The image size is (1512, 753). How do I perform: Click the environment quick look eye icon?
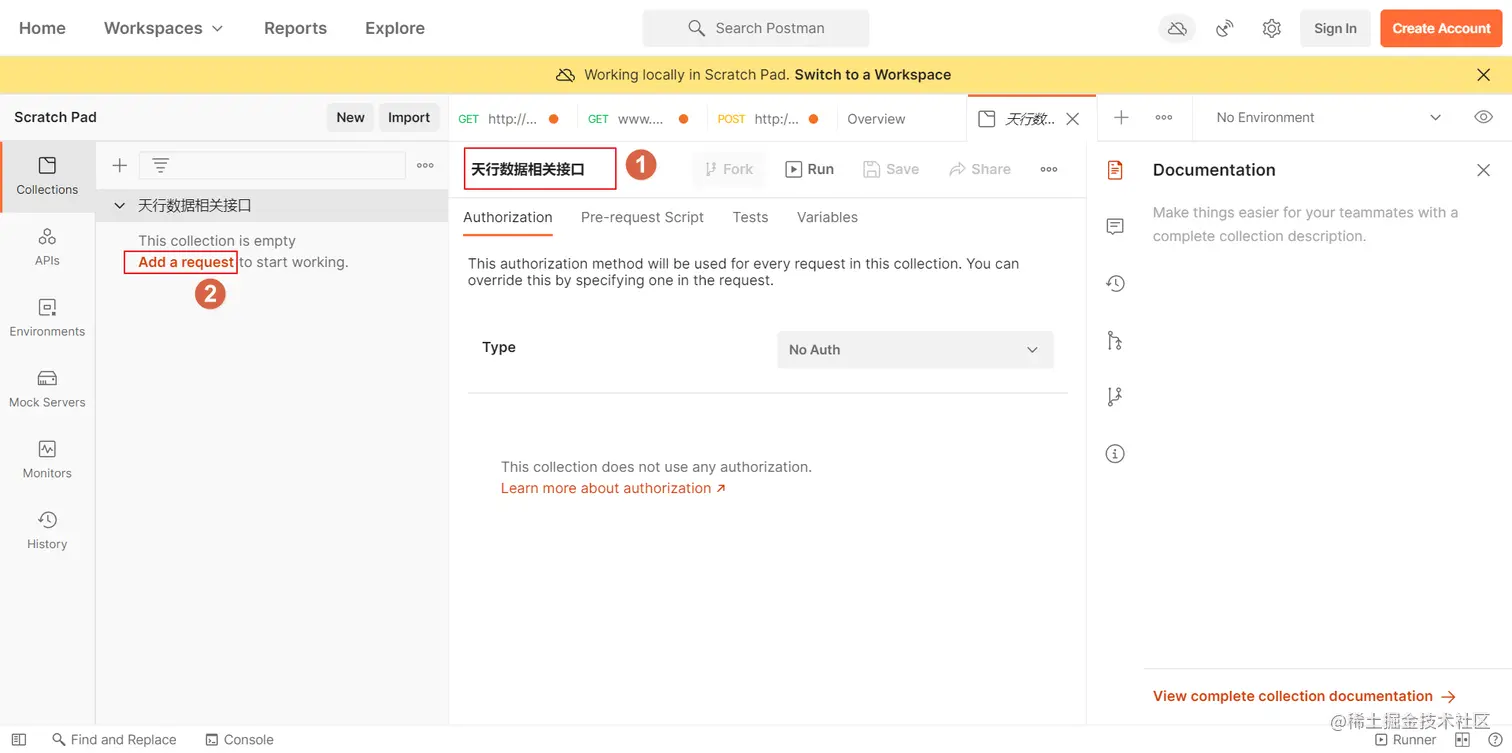(1484, 117)
